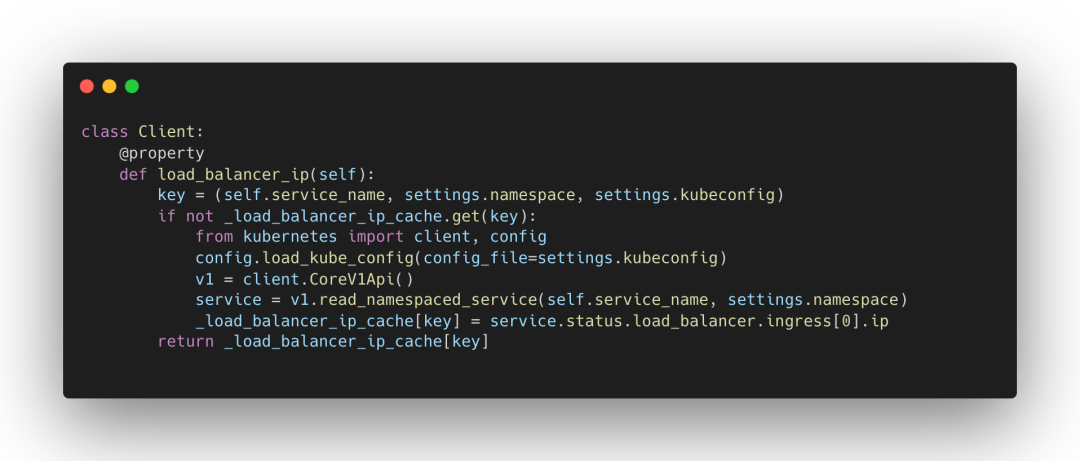Viewport: 1080px width, 461px height.
Task: Click the kubernetes module name in import
Action: (291, 237)
